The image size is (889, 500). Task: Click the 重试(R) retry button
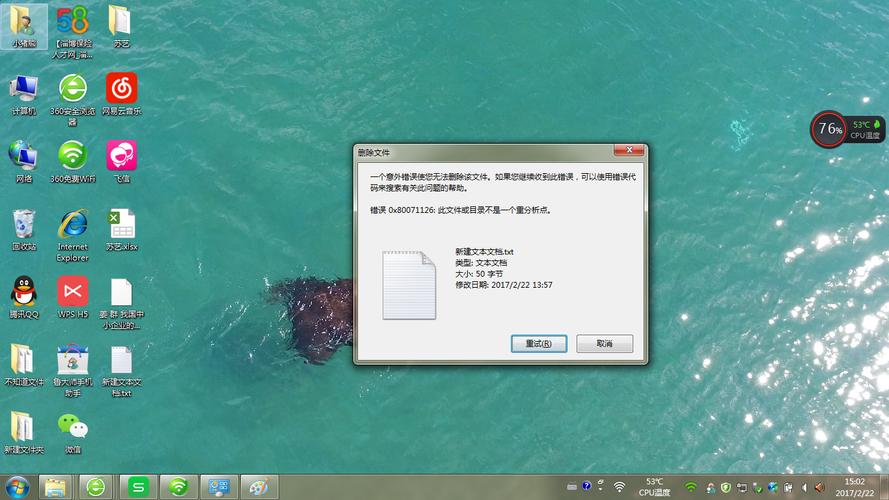pos(539,343)
